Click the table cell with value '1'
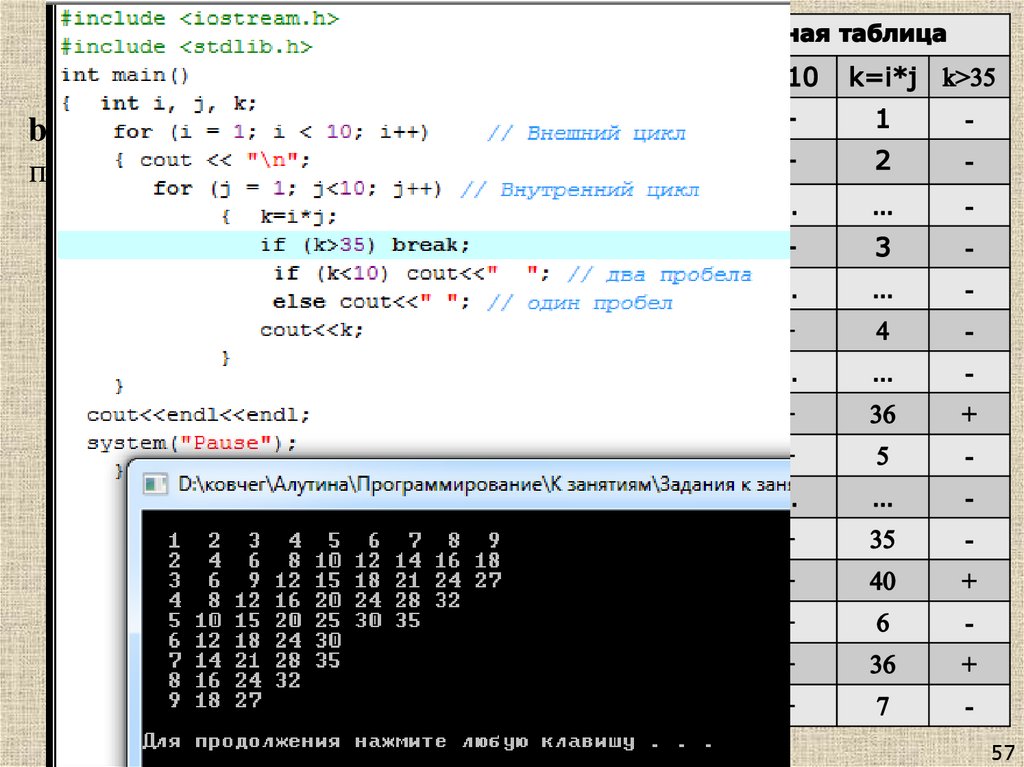The width and height of the screenshot is (1024, 767). tap(883, 119)
